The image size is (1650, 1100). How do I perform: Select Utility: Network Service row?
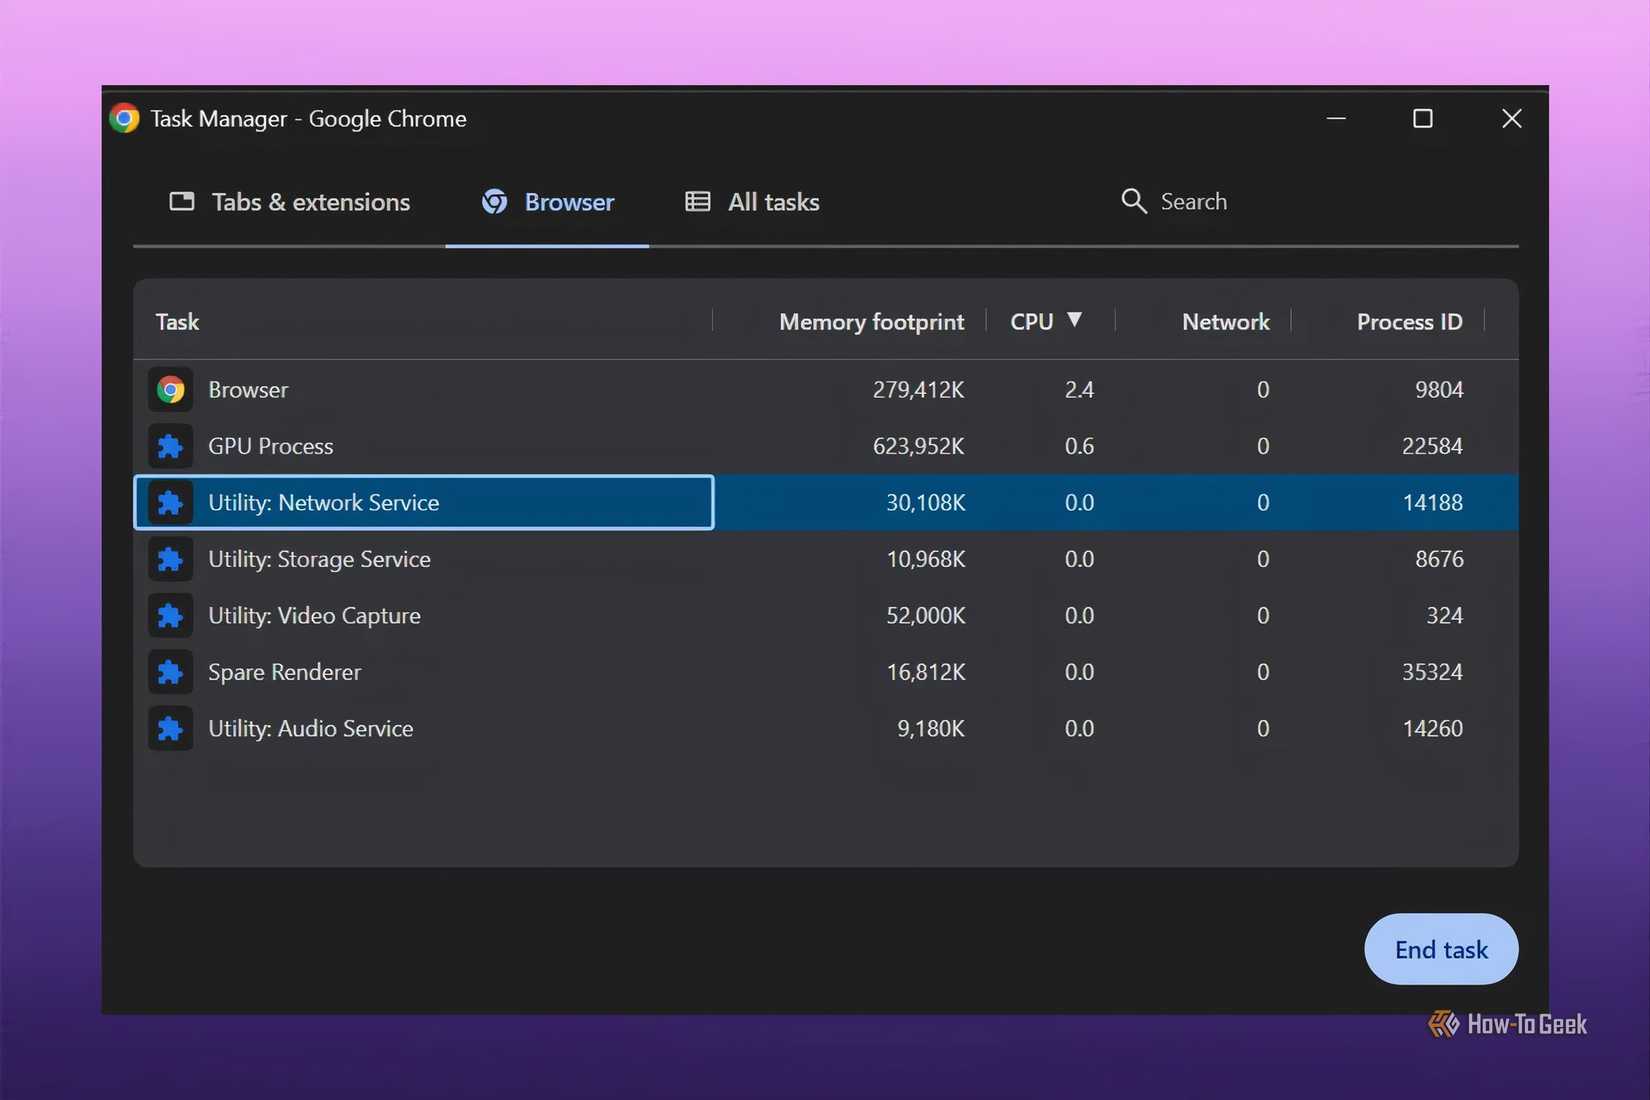pyautogui.click(x=826, y=502)
